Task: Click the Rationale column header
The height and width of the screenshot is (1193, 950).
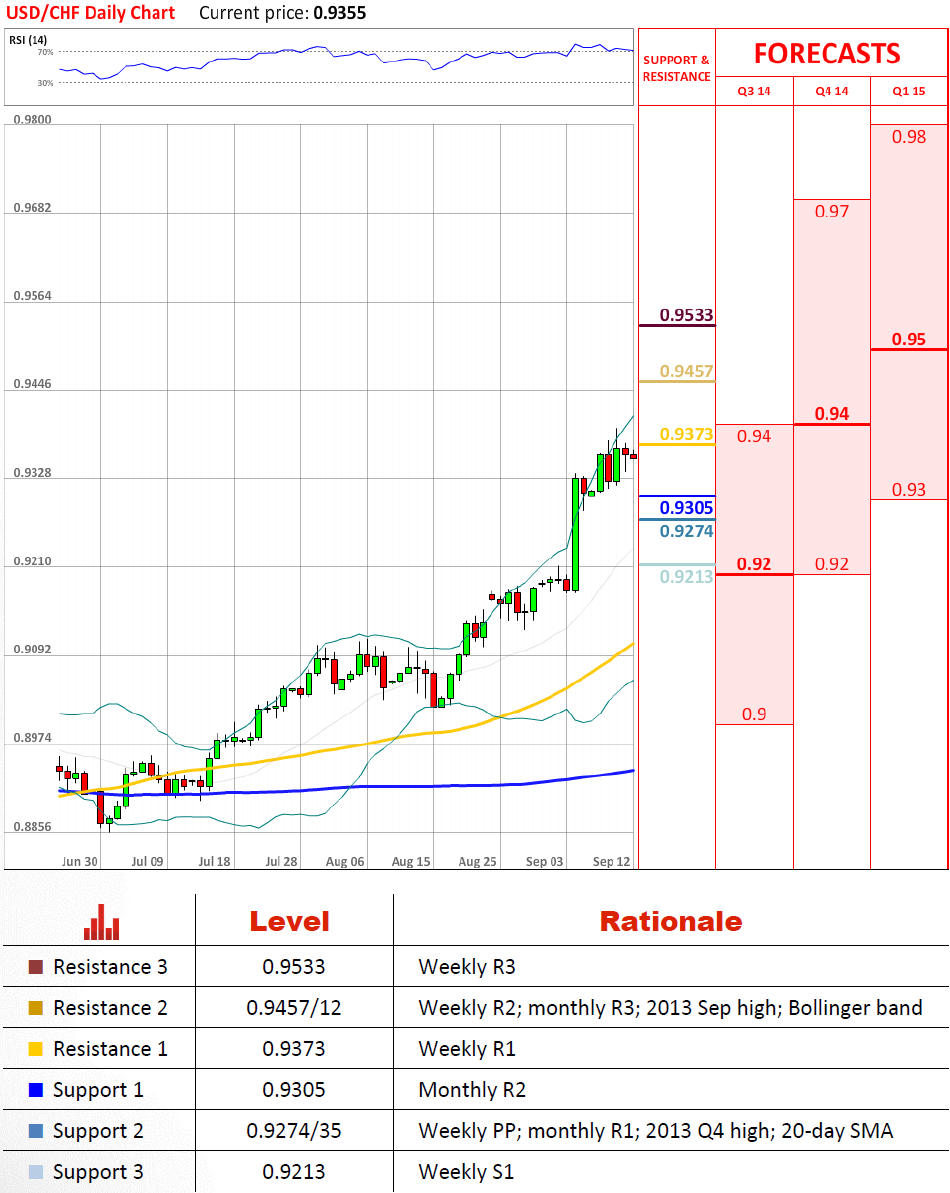Action: (671, 922)
